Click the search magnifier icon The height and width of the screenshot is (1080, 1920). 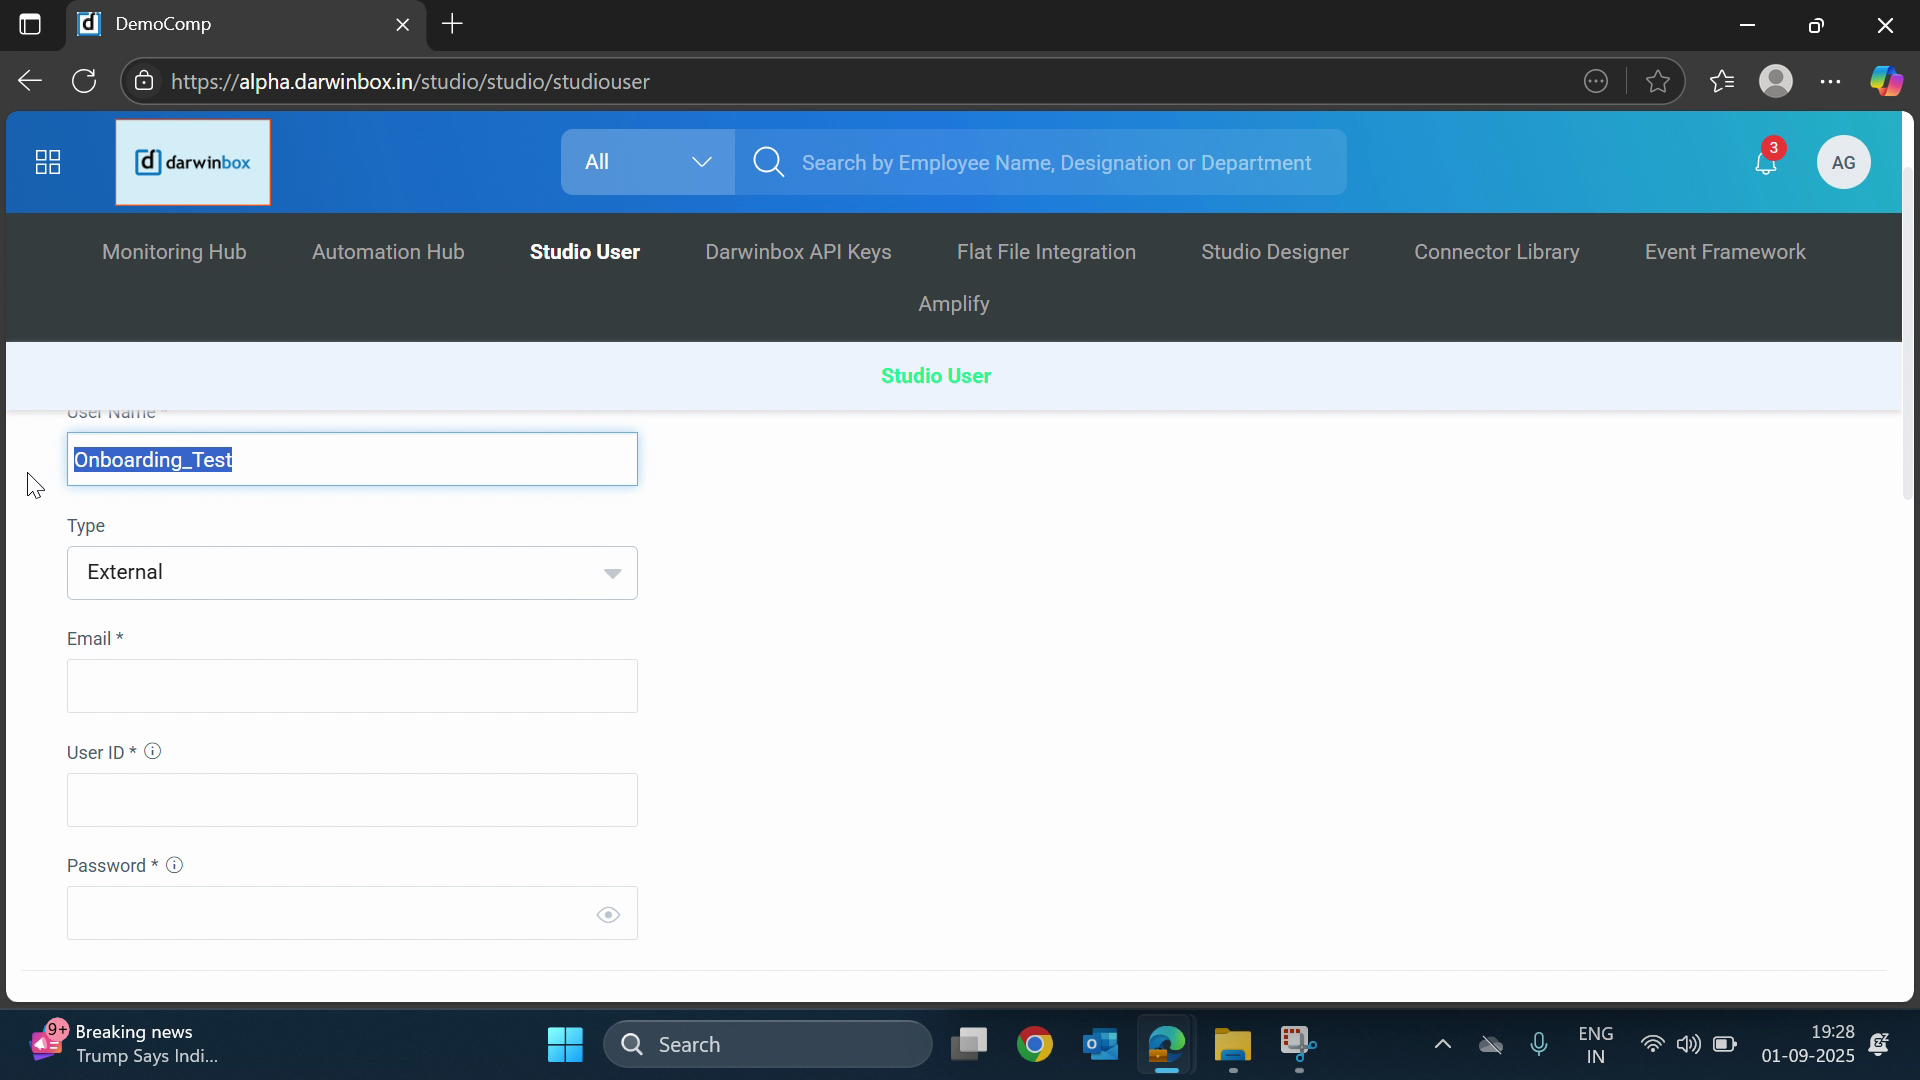(768, 162)
